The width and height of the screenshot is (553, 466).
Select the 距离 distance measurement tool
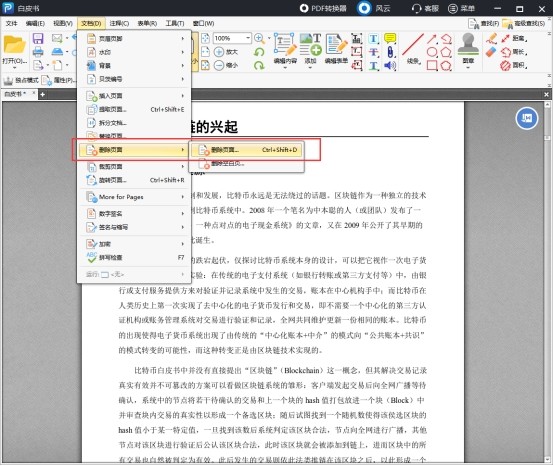coord(514,38)
